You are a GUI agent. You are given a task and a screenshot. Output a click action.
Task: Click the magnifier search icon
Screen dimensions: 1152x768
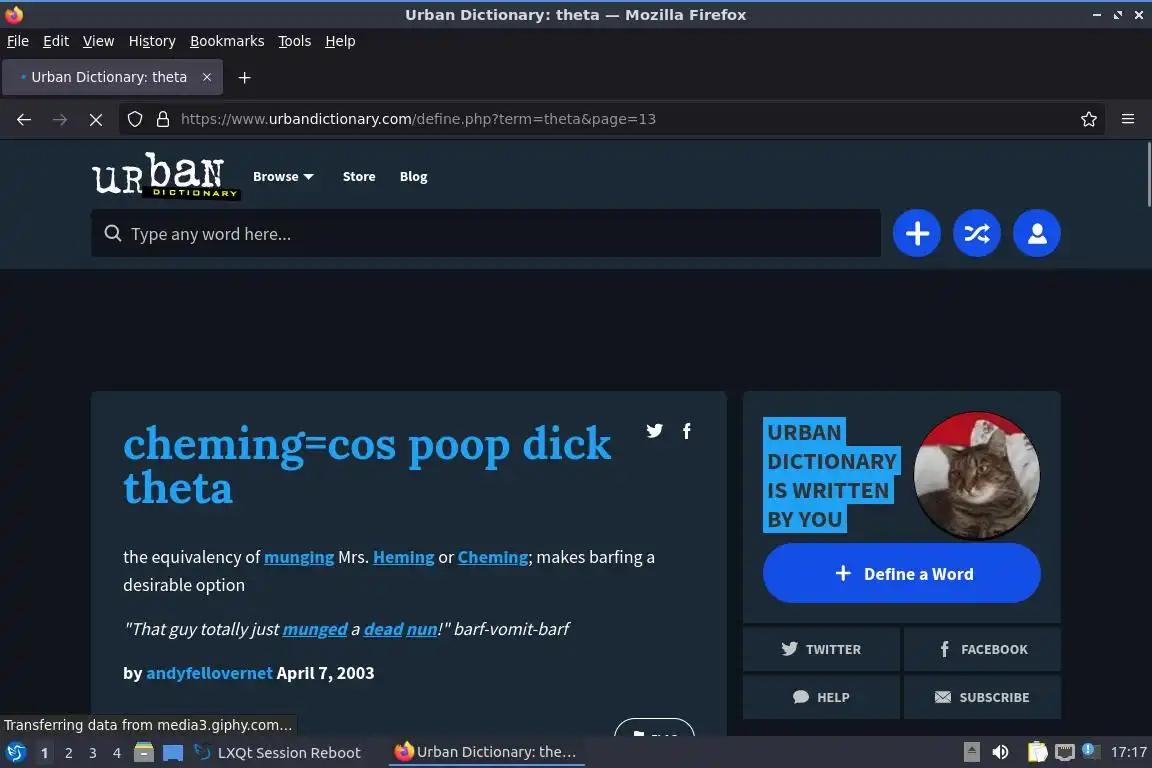[x=112, y=234]
